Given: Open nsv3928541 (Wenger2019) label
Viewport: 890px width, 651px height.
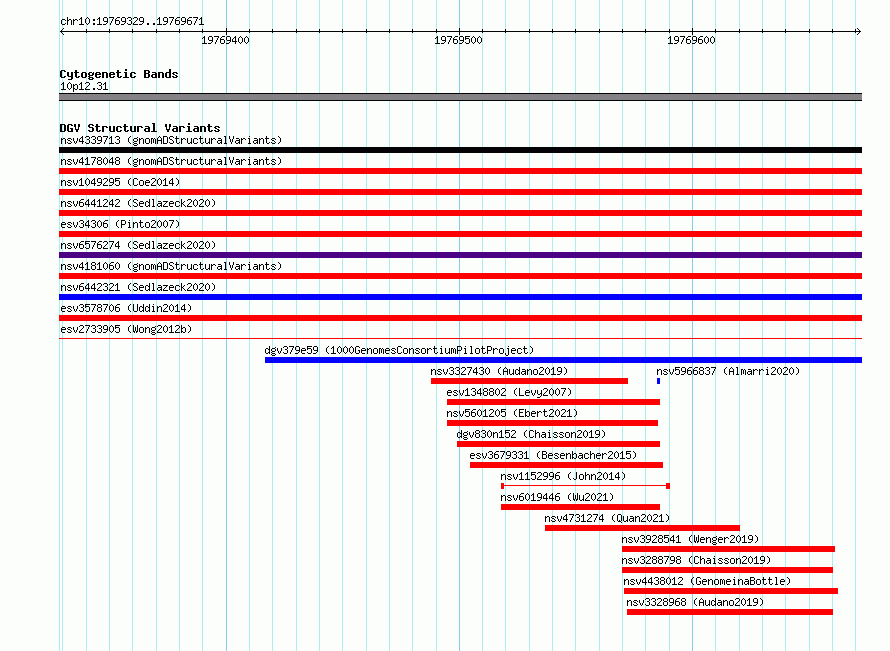Looking at the screenshot, I should [690, 539].
